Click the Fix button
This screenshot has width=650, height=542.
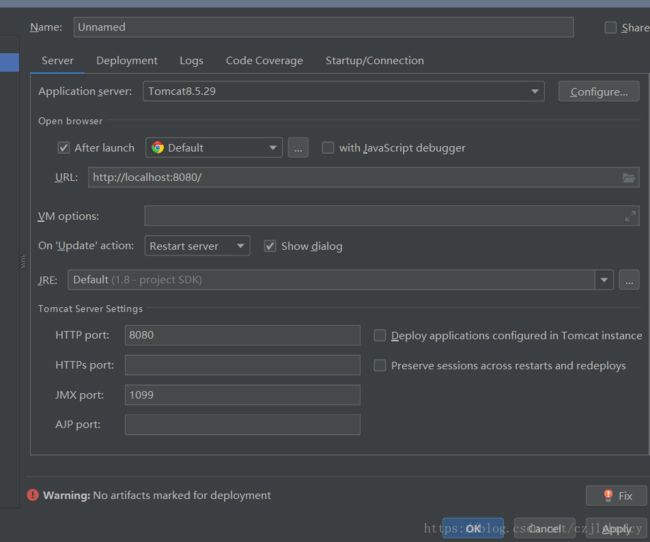tap(616, 496)
